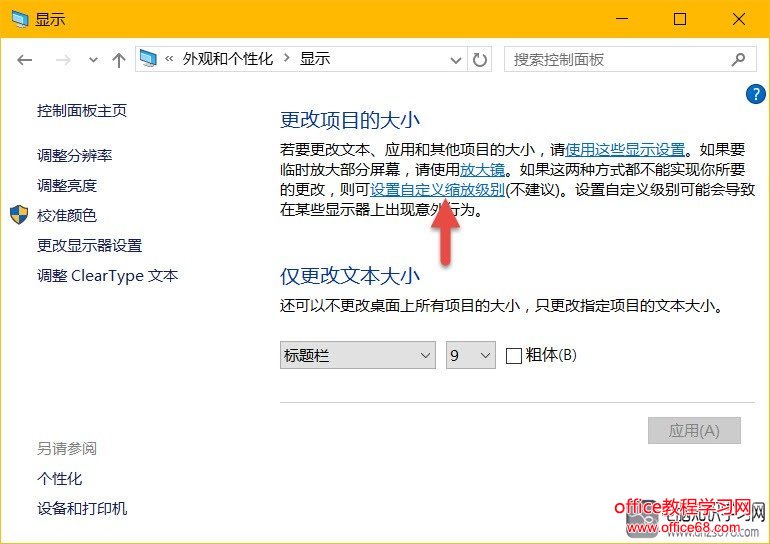Click the 使用这些显示设置 link
This screenshot has width=770, height=544.
coord(625,149)
